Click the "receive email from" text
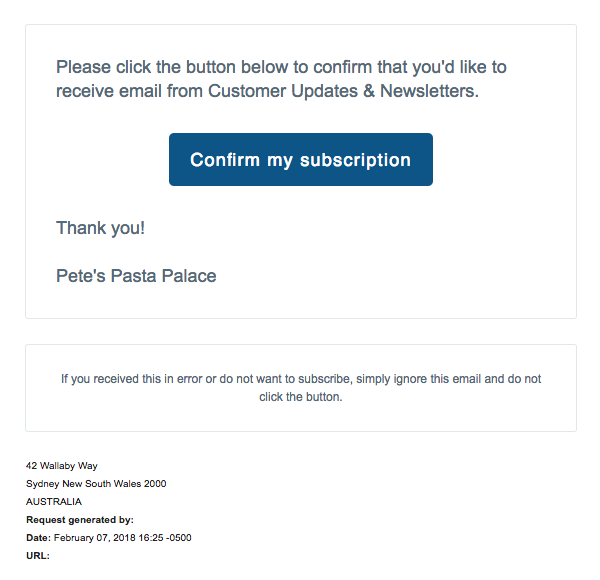The height and width of the screenshot is (580, 600). click(128, 92)
